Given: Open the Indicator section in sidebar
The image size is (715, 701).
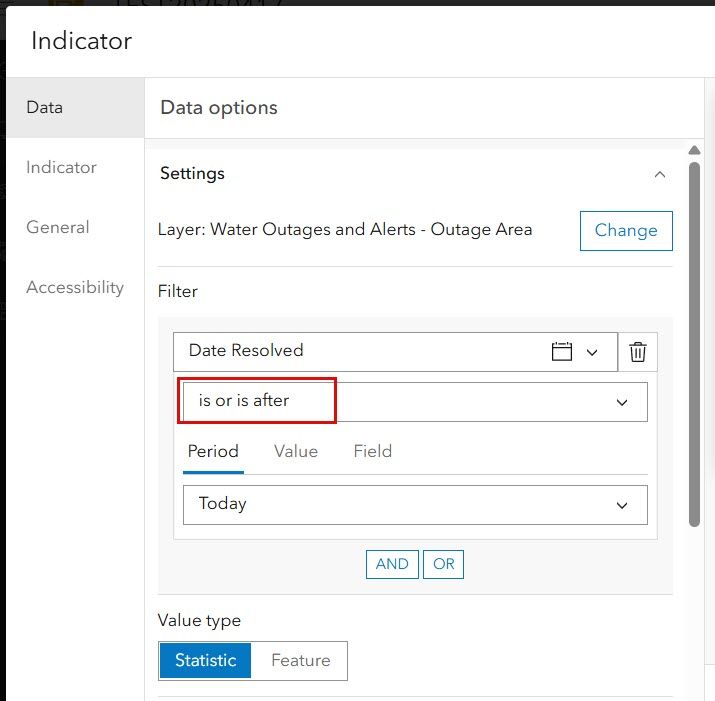Looking at the screenshot, I should [x=61, y=167].
